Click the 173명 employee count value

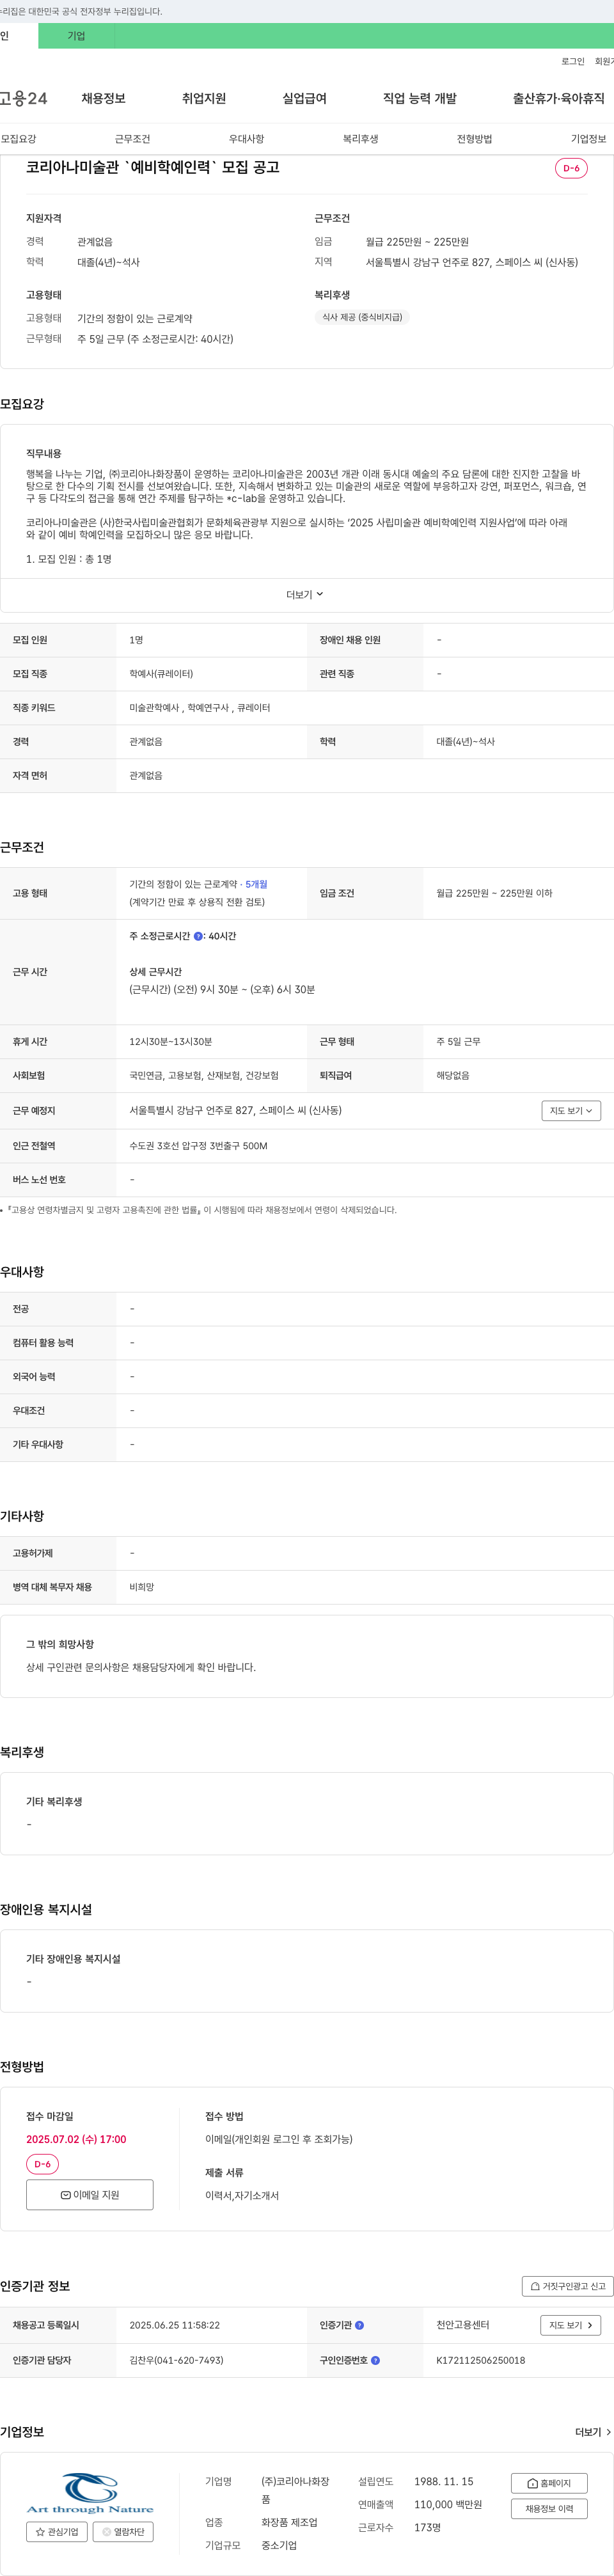click(x=427, y=2527)
